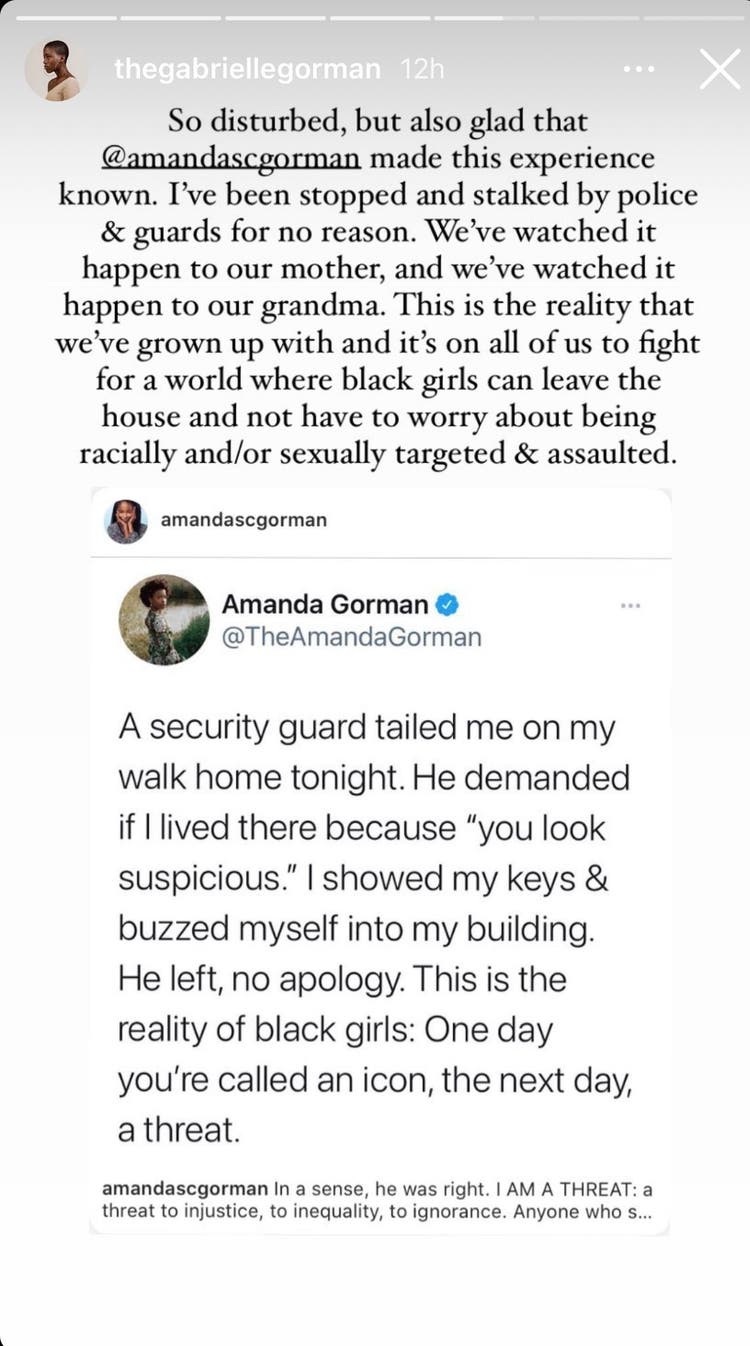Tap the small amandascgorman avatar in the post header
Screen dimensions: 750x1346
pyautogui.click(x=126, y=521)
